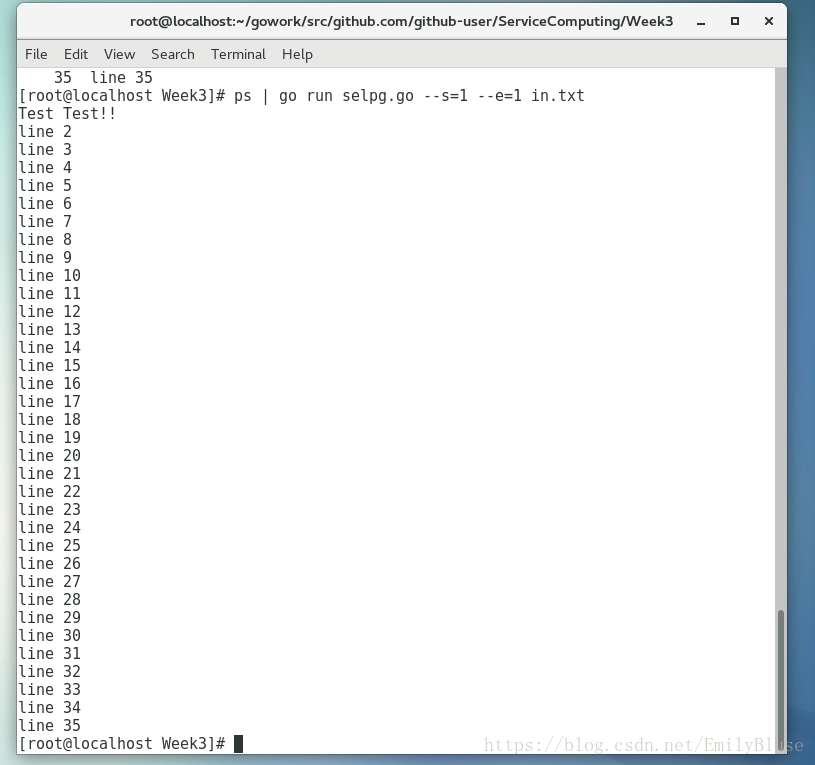Click the '--e=1' flag in the command
815x765 pixels.
pyautogui.click(x=499, y=96)
